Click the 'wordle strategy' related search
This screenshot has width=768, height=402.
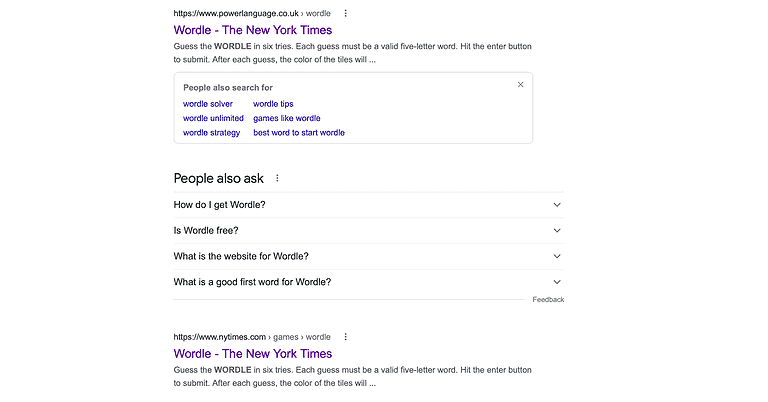coord(211,133)
